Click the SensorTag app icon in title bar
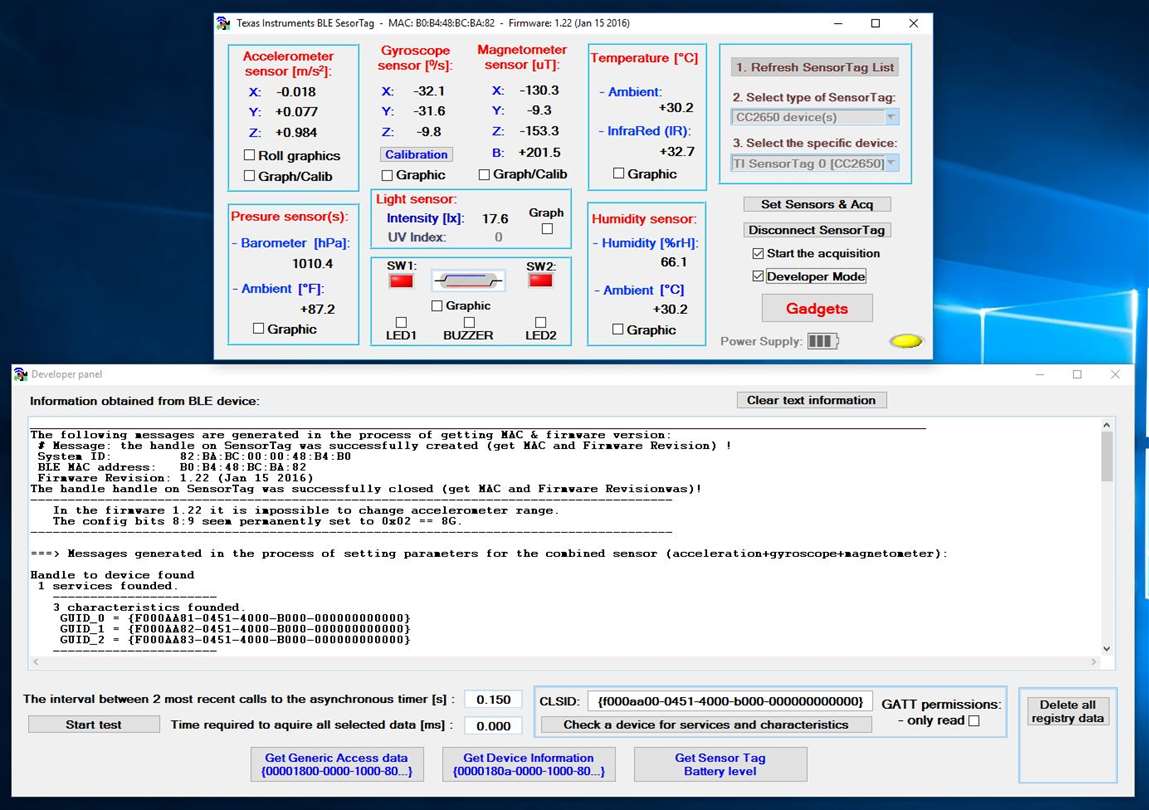This screenshot has height=810, width=1149. [x=223, y=23]
